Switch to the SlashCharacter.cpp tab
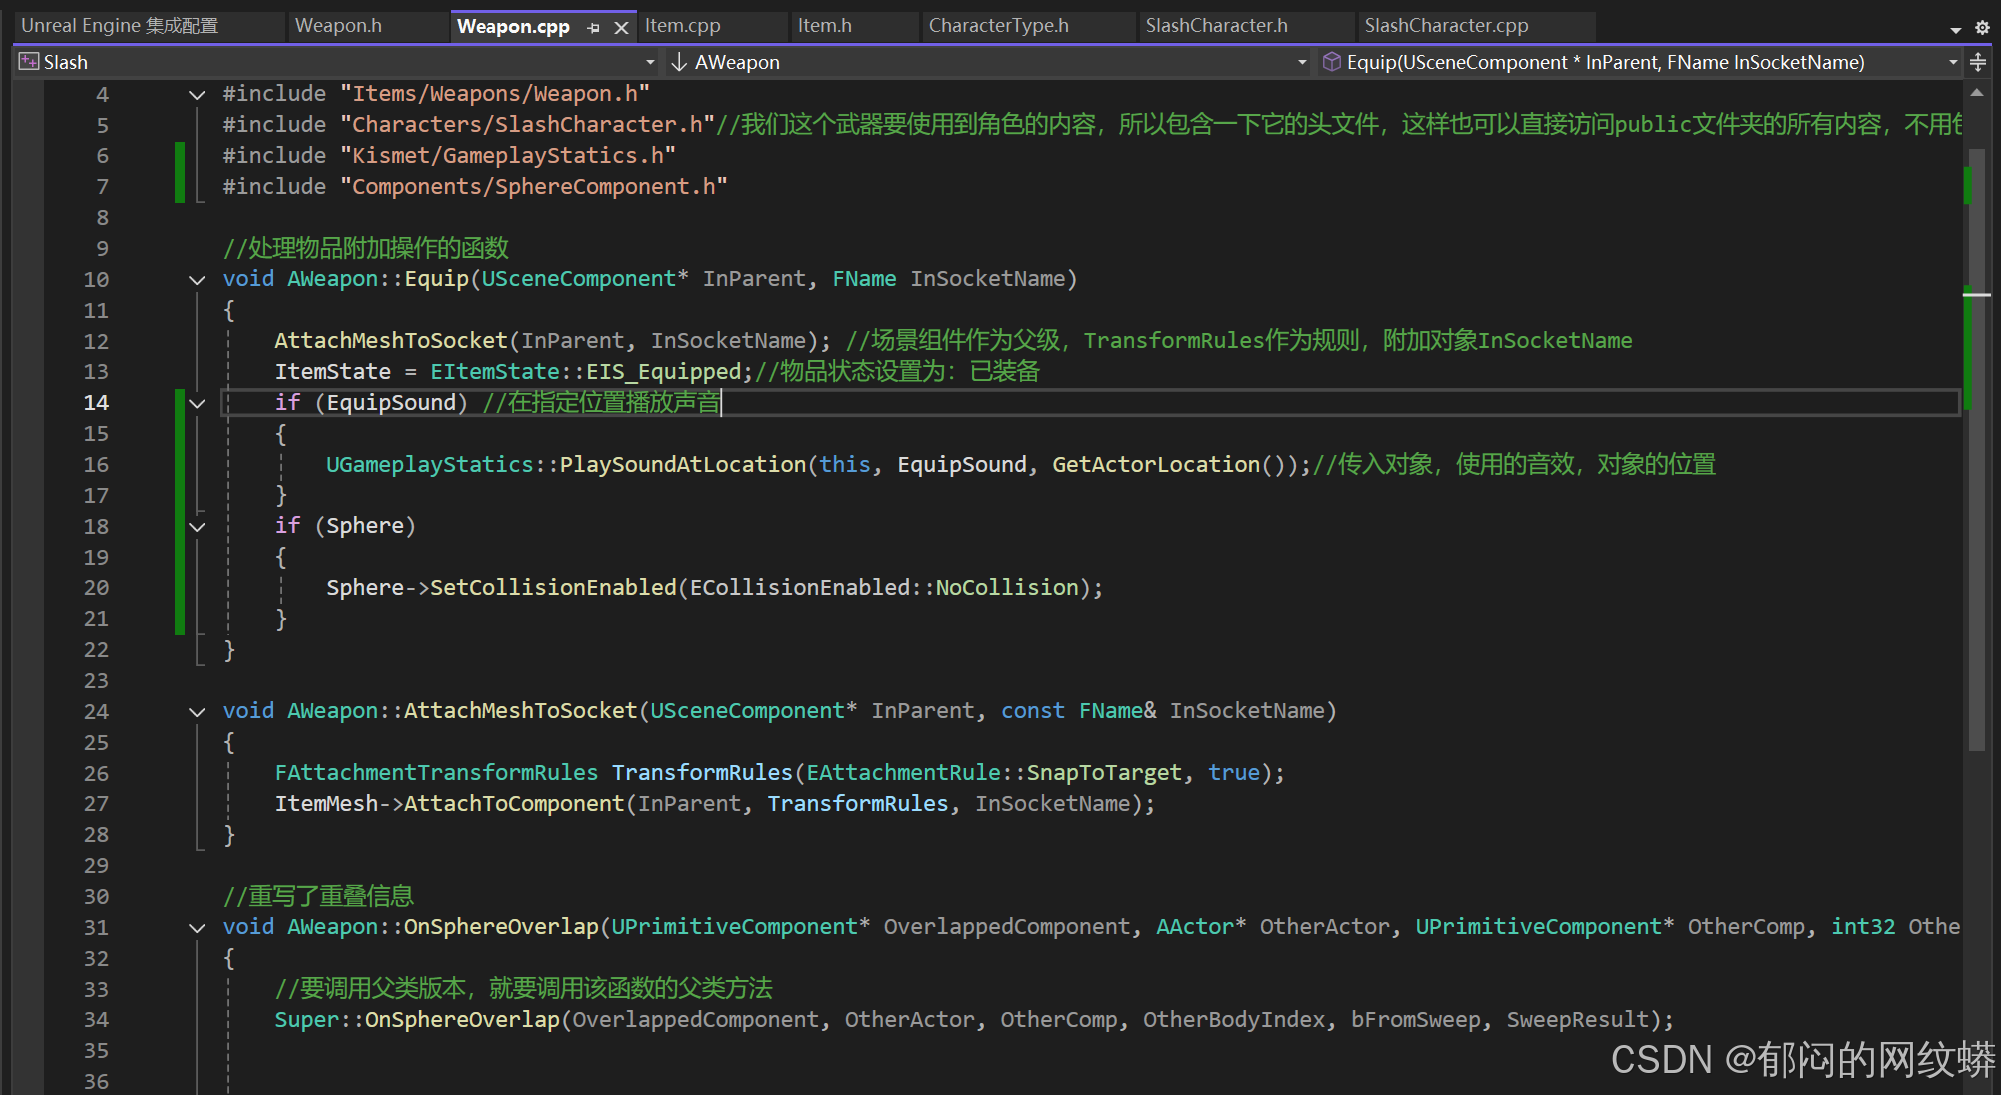This screenshot has height=1095, width=2001. coord(1445,26)
